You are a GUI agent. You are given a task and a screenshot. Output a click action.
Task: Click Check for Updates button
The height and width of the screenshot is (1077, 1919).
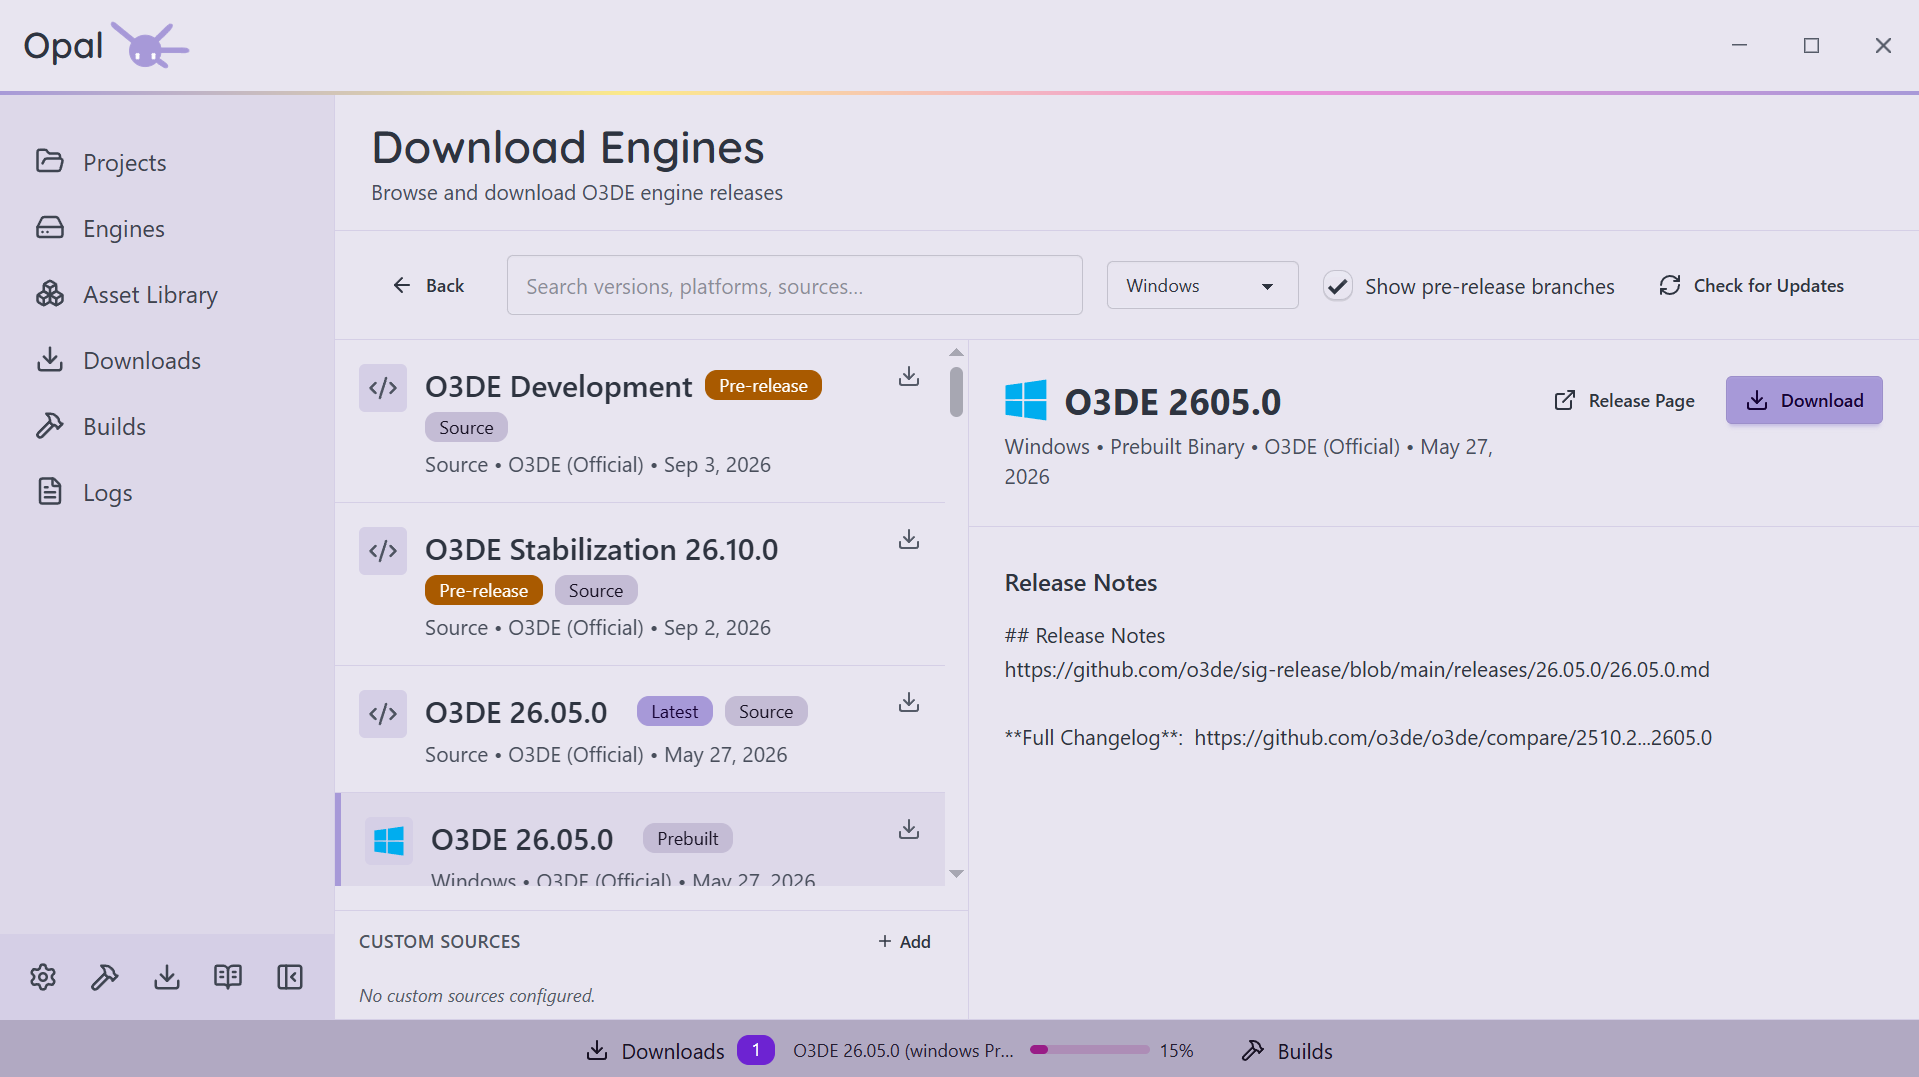coord(1751,285)
